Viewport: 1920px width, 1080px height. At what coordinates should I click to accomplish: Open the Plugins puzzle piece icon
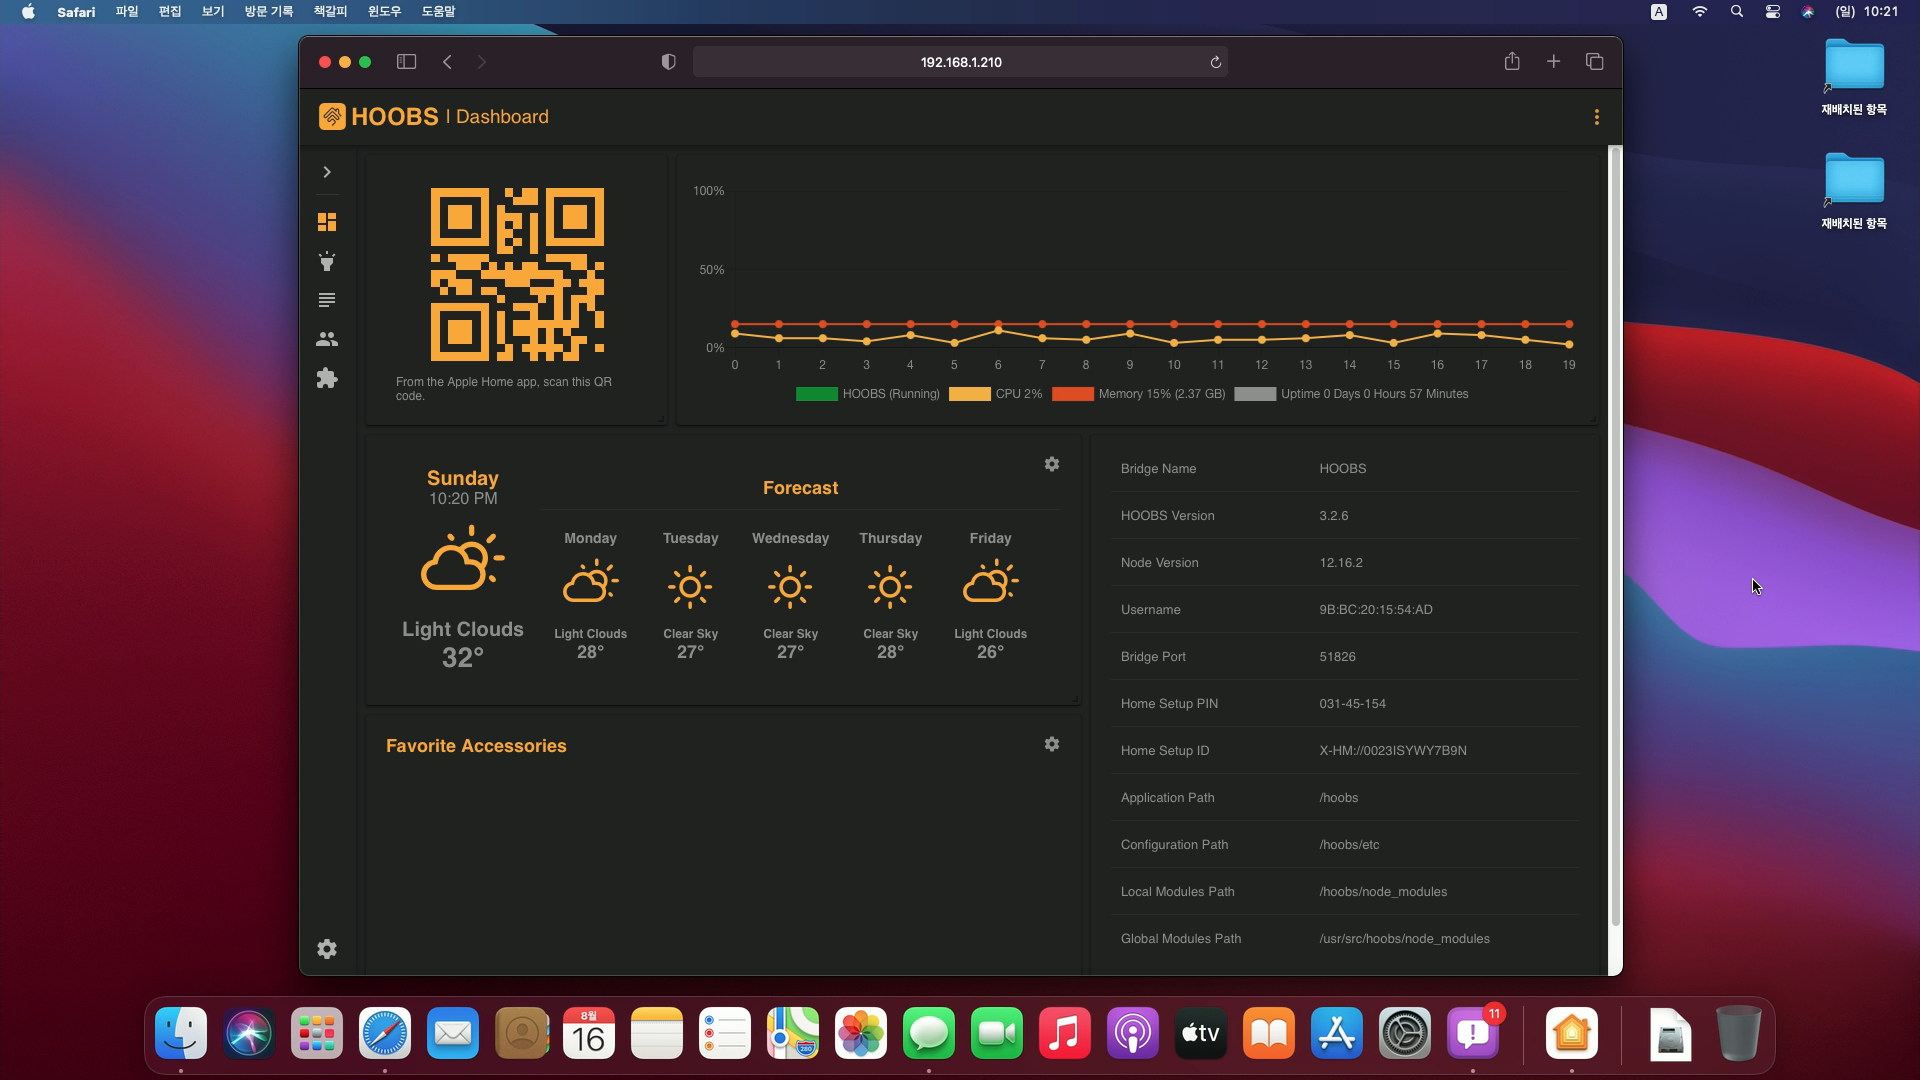[x=327, y=379]
